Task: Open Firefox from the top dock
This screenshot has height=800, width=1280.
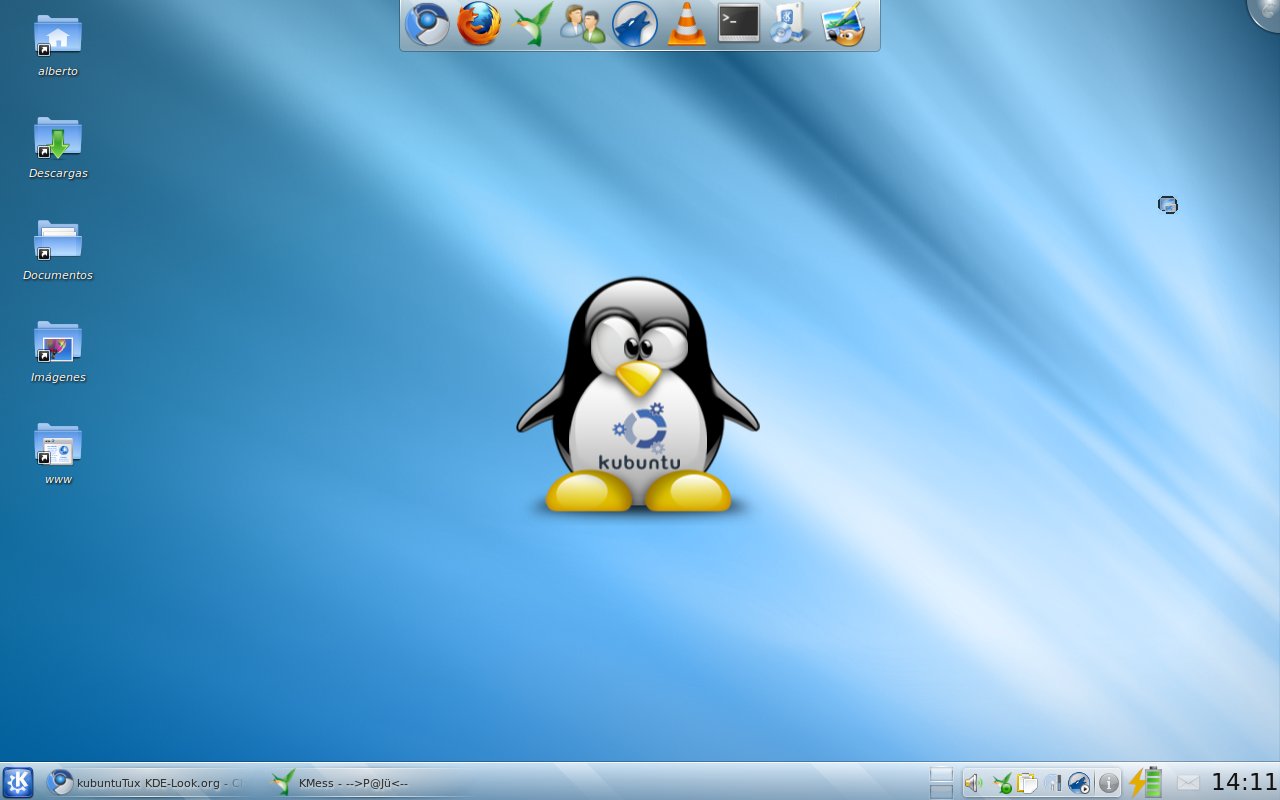Action: point(479,24)
